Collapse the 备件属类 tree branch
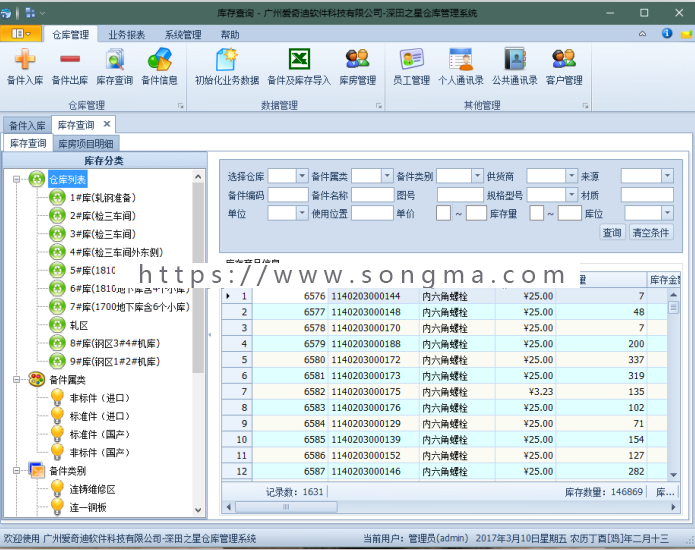Screen dimensions: 695x550 [x=16, y=380]
